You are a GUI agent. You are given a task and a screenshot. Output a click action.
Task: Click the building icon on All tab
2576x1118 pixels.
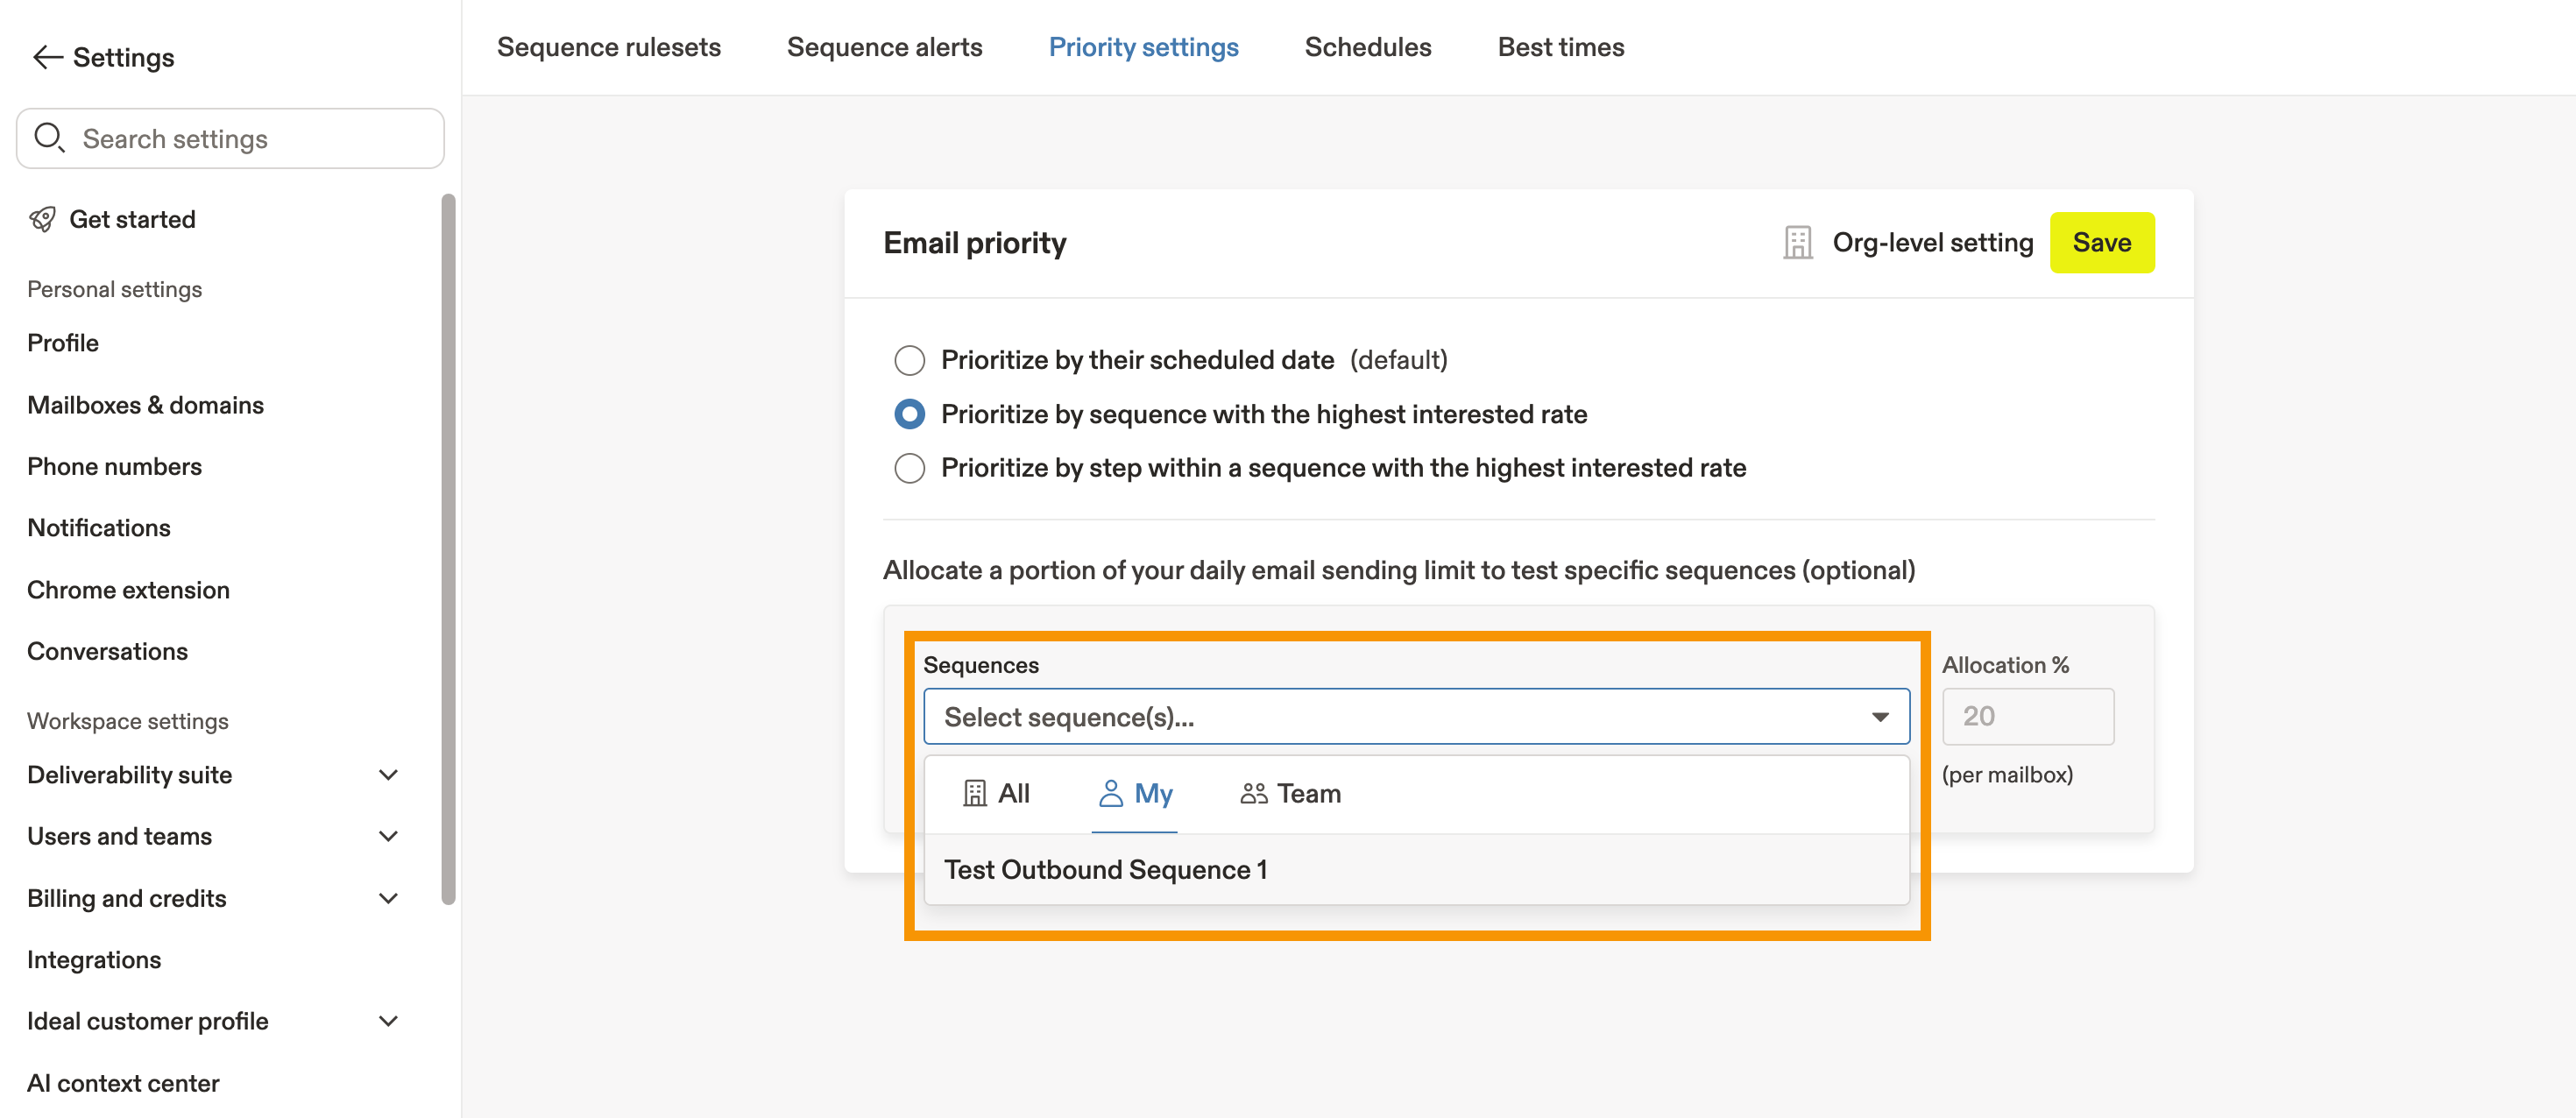pyautogui.click(x=974, y=793)
